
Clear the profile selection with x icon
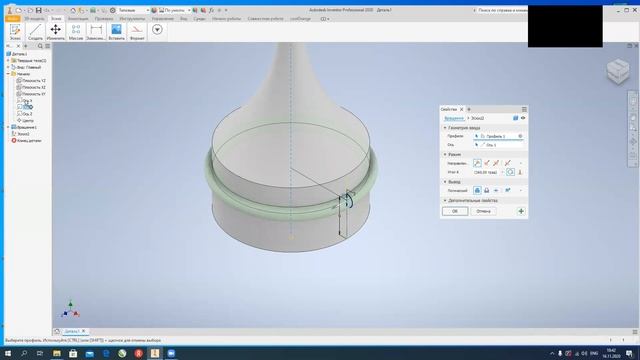[x=520, y=136]
